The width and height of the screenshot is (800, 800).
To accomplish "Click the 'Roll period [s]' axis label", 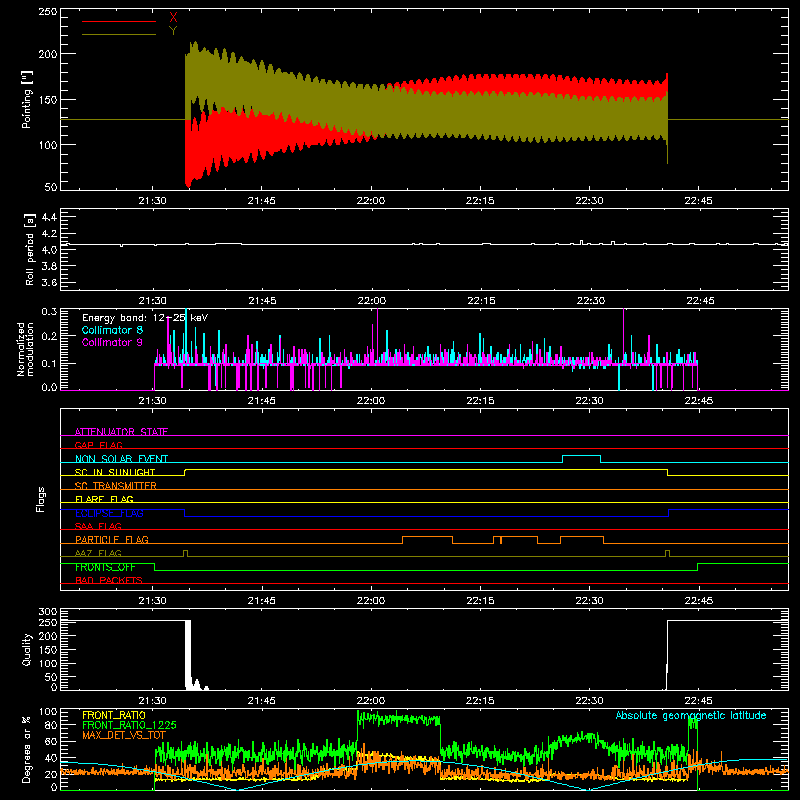I will pos(30,249).
